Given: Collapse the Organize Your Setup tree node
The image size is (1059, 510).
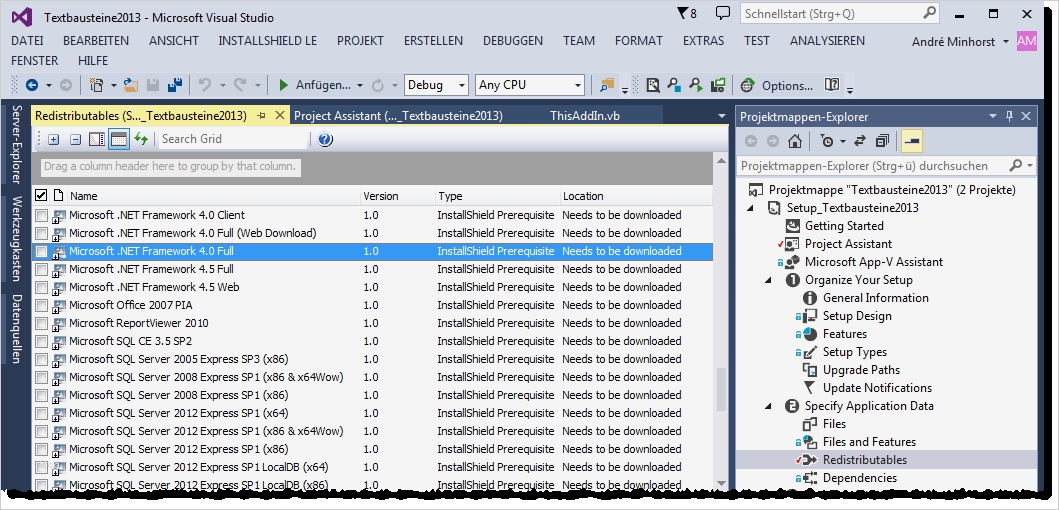Looking at the screenshot, I should (x=770, y=280).
